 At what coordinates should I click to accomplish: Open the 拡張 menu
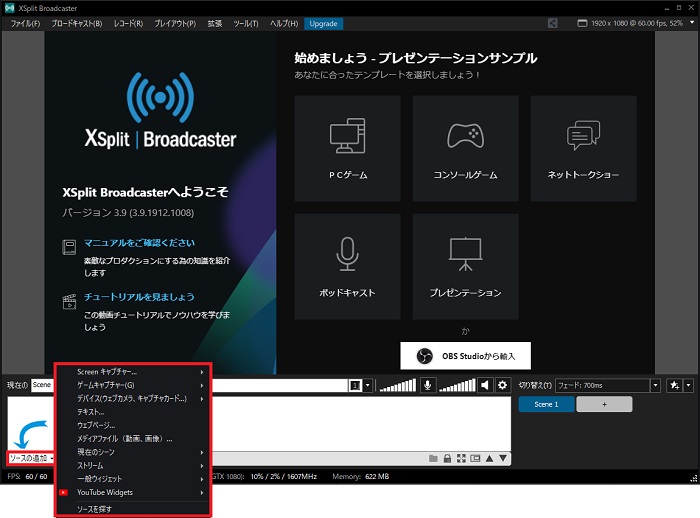coord(215,24)
